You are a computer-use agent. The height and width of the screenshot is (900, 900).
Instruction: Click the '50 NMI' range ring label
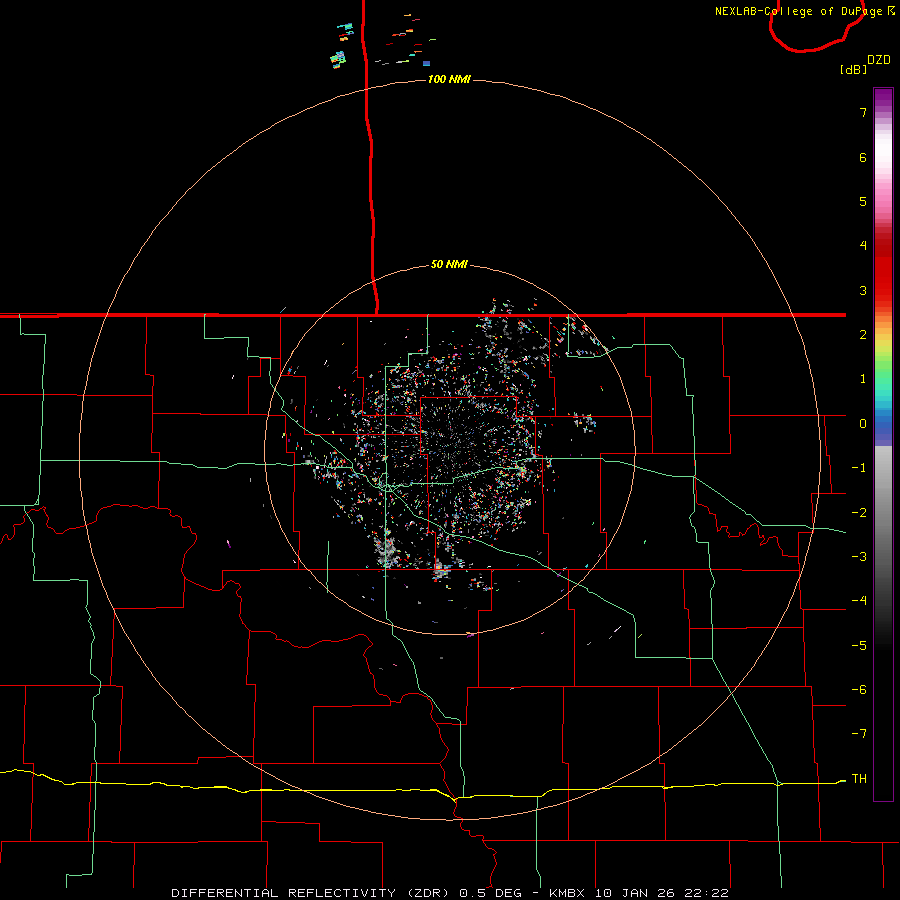[449, 264]
